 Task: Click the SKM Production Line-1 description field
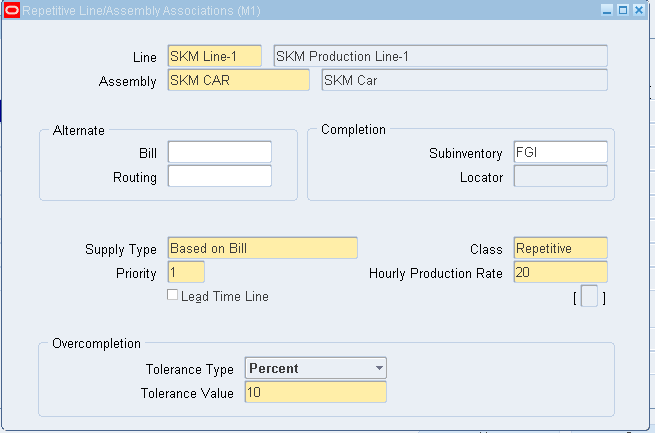tap(440, 56)
